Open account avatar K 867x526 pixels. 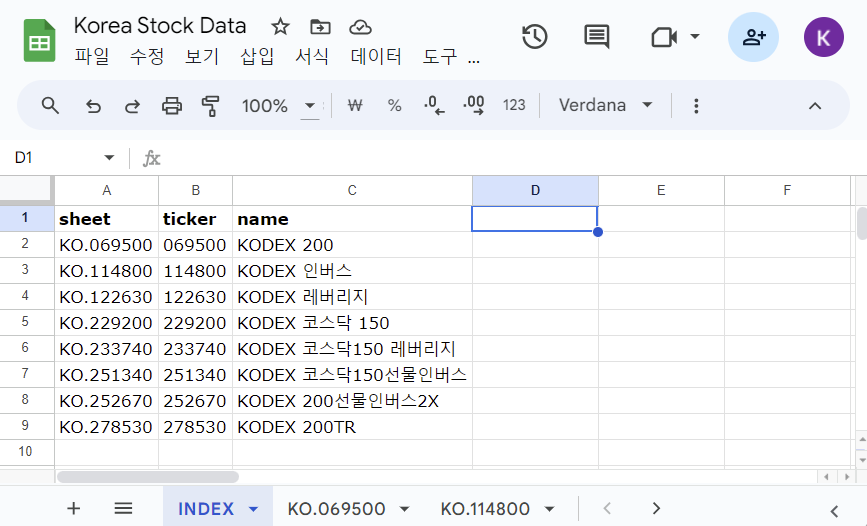pyautogui.click(x=823, y=37)
